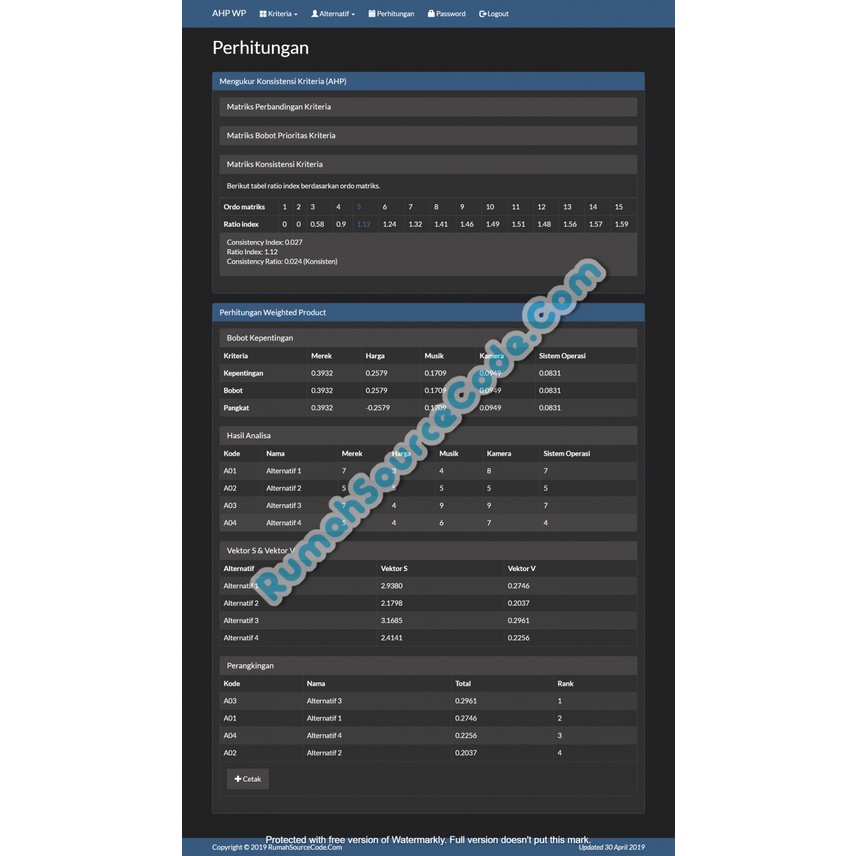Click the Perhitungan page heading
This screenshot has width=856, height=856.
click(260, 47)
